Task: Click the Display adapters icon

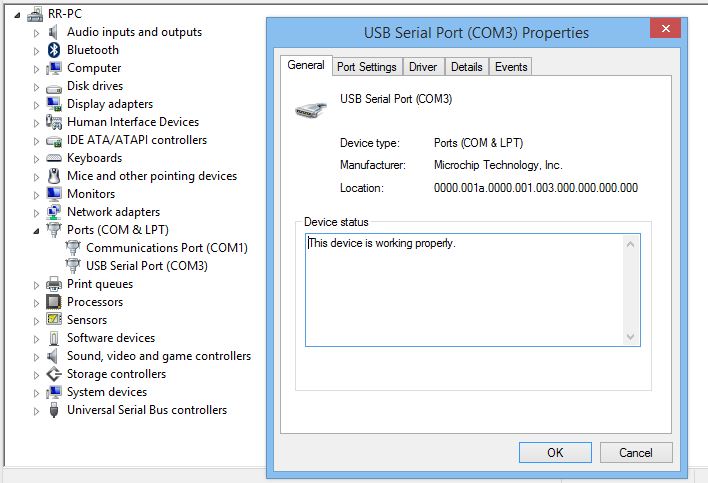Action: pyautogui.click(x=55, y=104)
